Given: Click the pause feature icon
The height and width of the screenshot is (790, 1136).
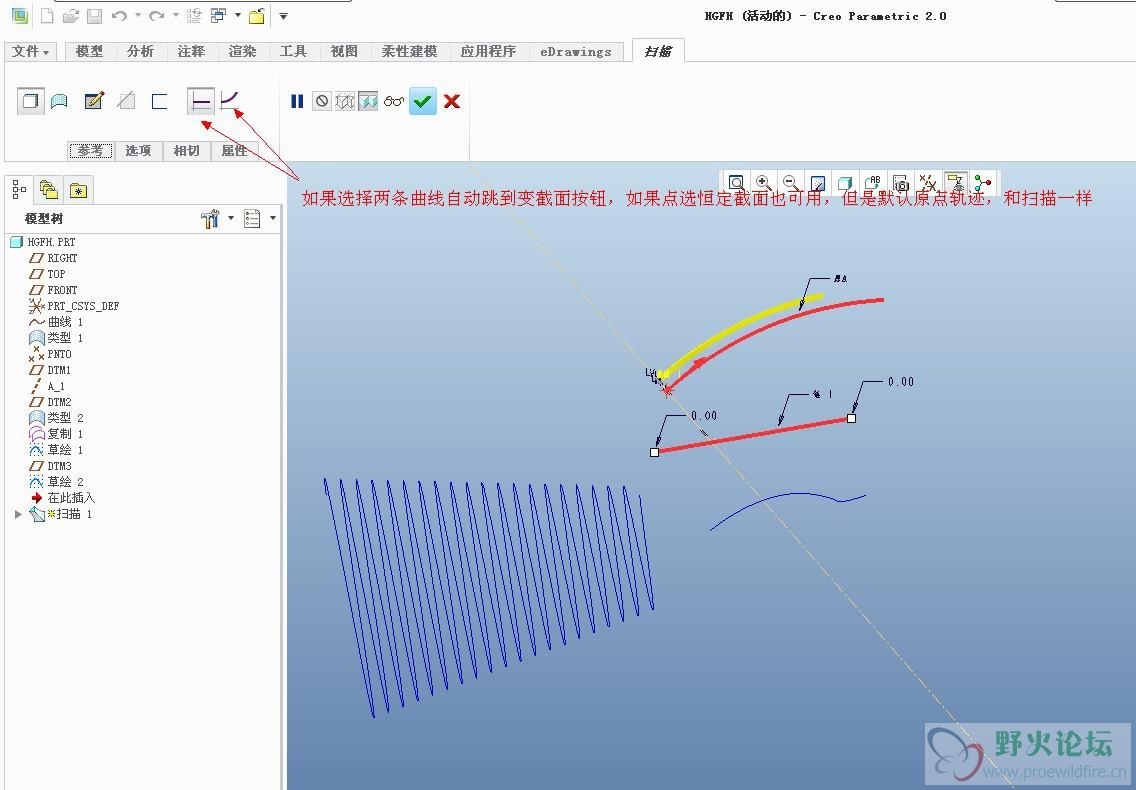Looking at the screenshot, I should (x=297, y=101).
